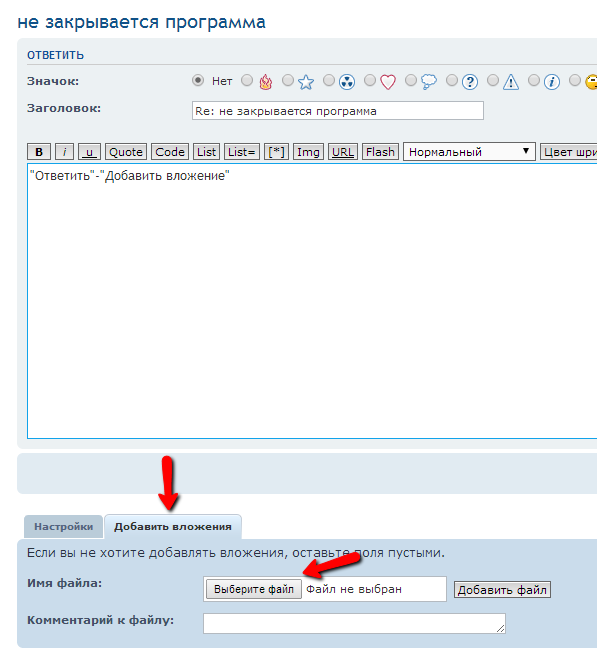This screenshot has width=597, height=663.
Task: Select the radio button beside radioactive icon
Action: [329, 80]
